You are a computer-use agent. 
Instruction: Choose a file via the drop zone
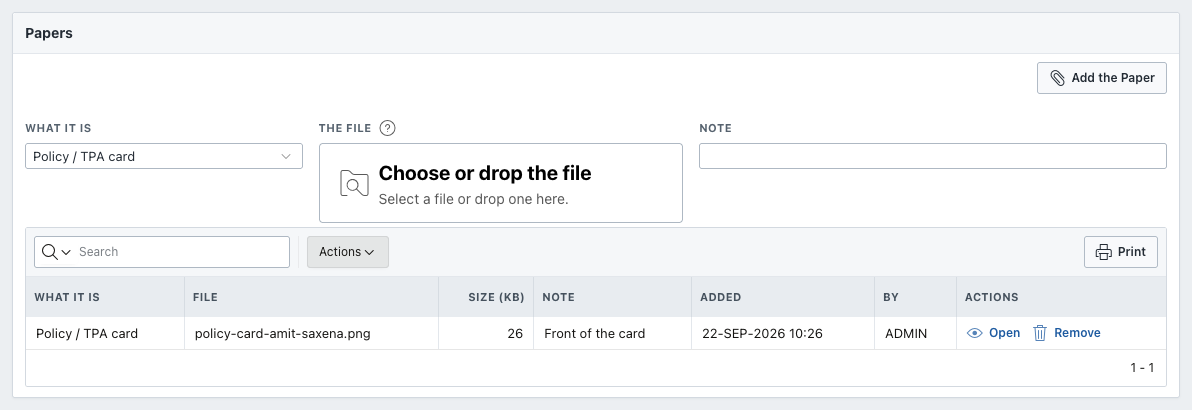[x=501, y=183]
